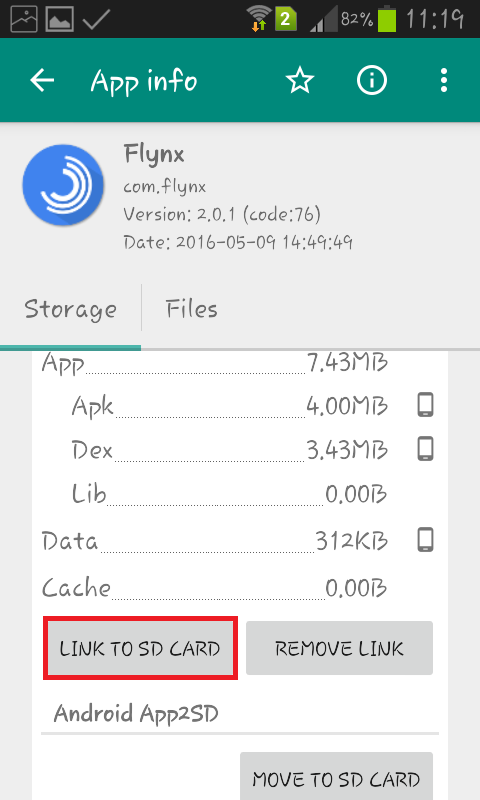Tap the phone storage icon beside Dex
The width and height of the screenshot is (480, 800).
pyautogui.click(x=425, y=449)
